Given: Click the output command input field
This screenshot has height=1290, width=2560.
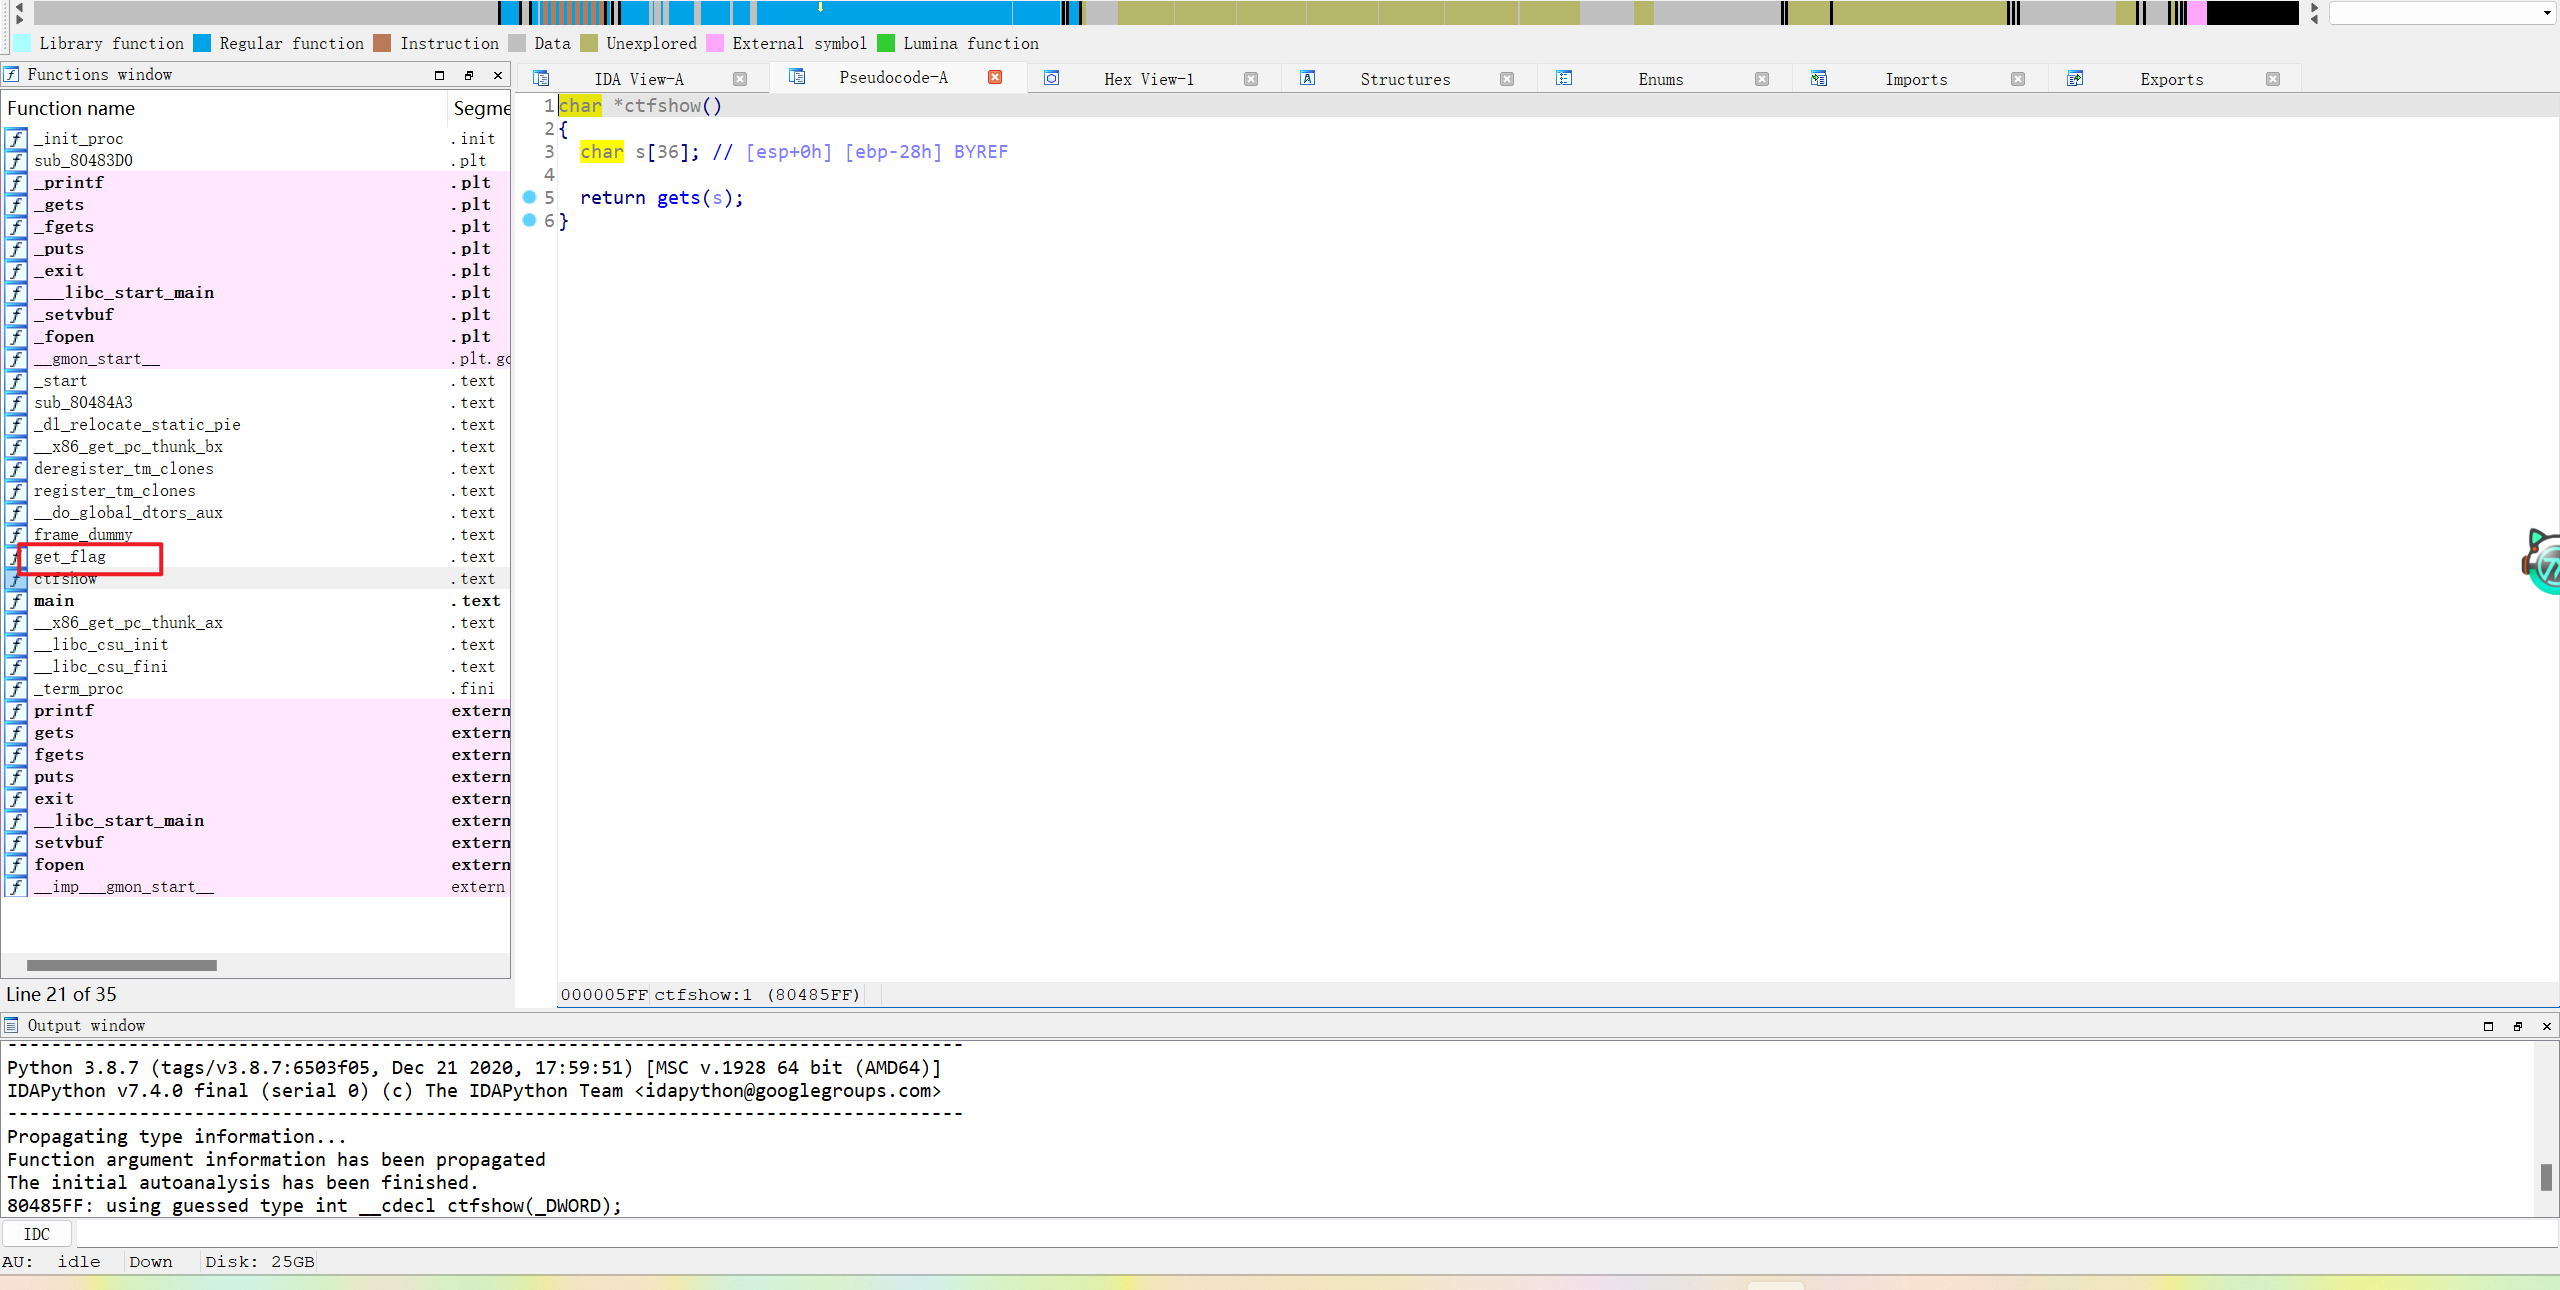Looking at the screenshot, I should point(1300,1234).
